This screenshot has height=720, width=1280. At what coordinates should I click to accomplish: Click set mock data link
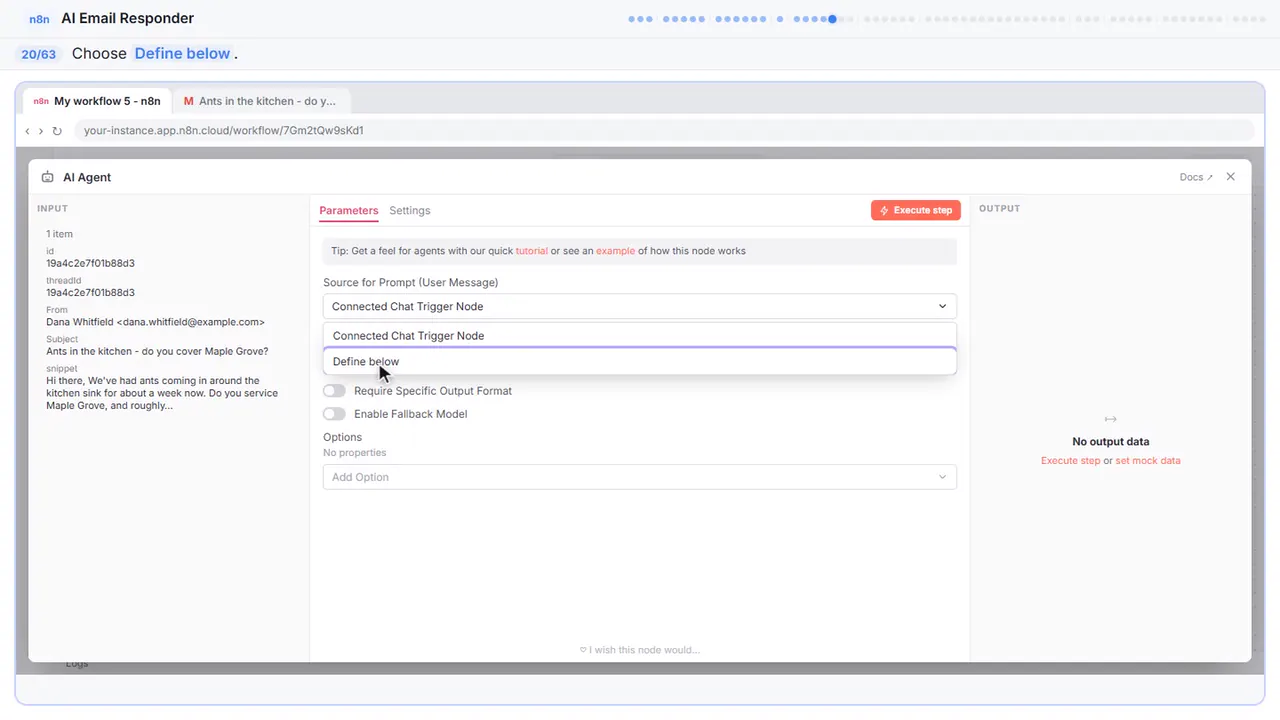(1148, 461)
